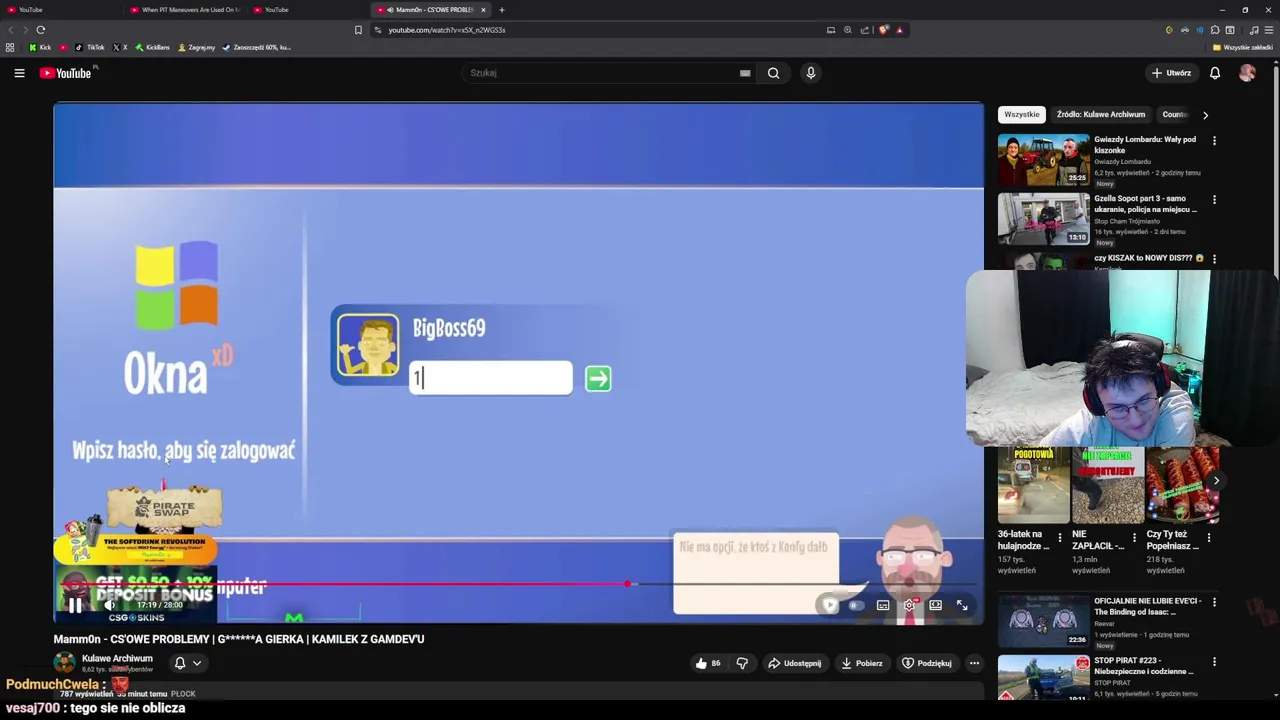
Task: Click the Podziękuj thanks button
Action: [927, 663]
